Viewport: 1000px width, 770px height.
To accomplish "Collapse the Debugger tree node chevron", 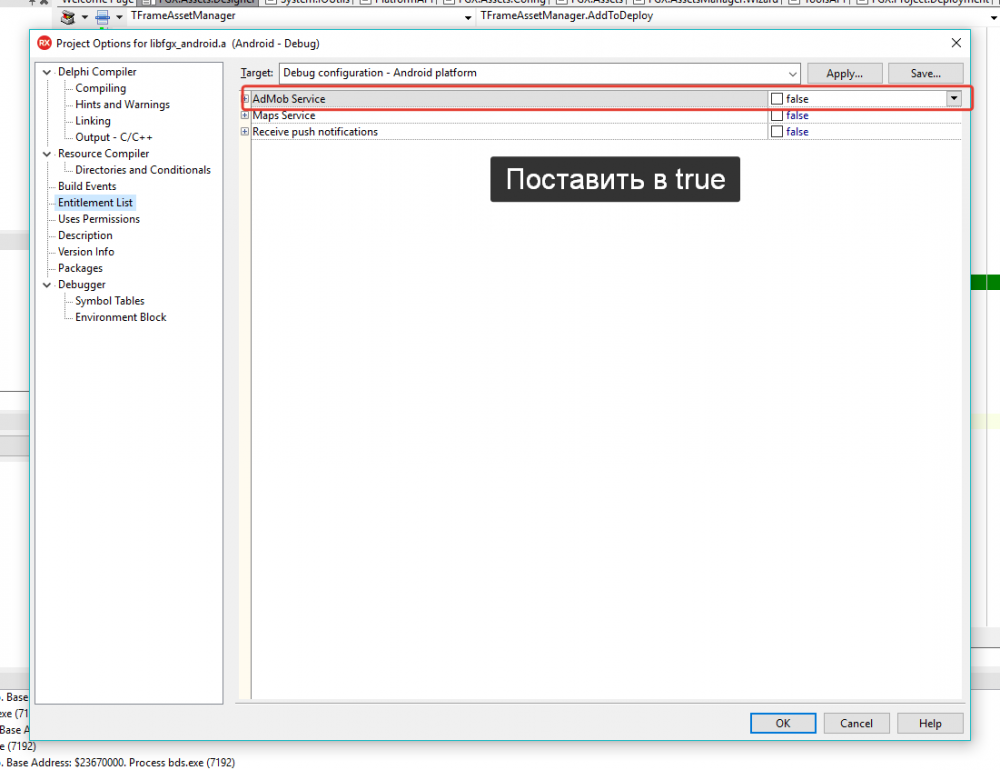I will [47, 285].
